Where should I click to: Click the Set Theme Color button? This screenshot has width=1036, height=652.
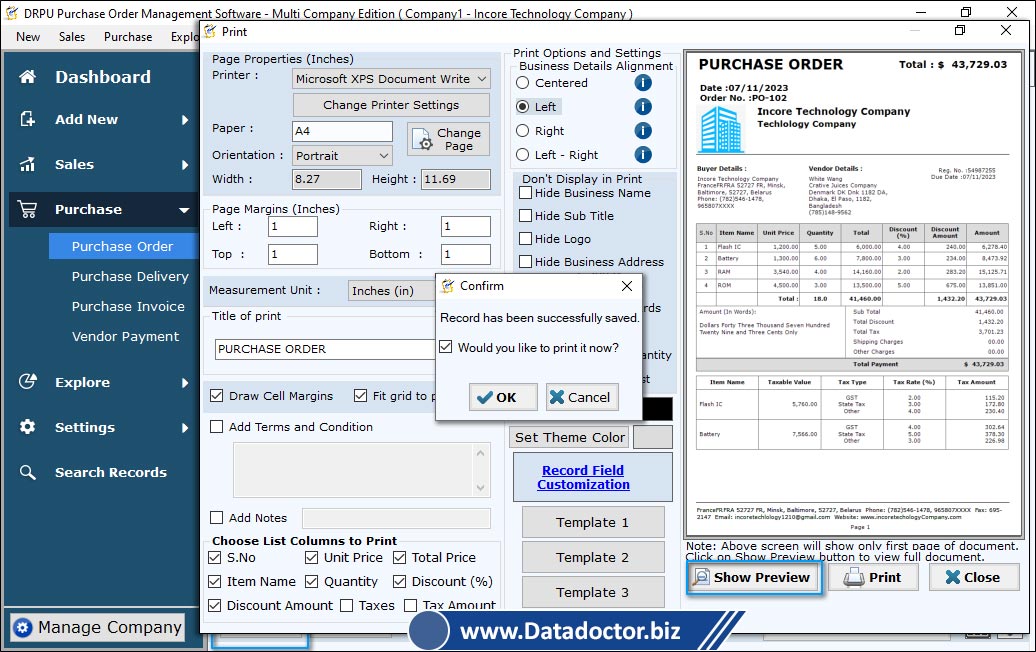(x=570, y=437)
